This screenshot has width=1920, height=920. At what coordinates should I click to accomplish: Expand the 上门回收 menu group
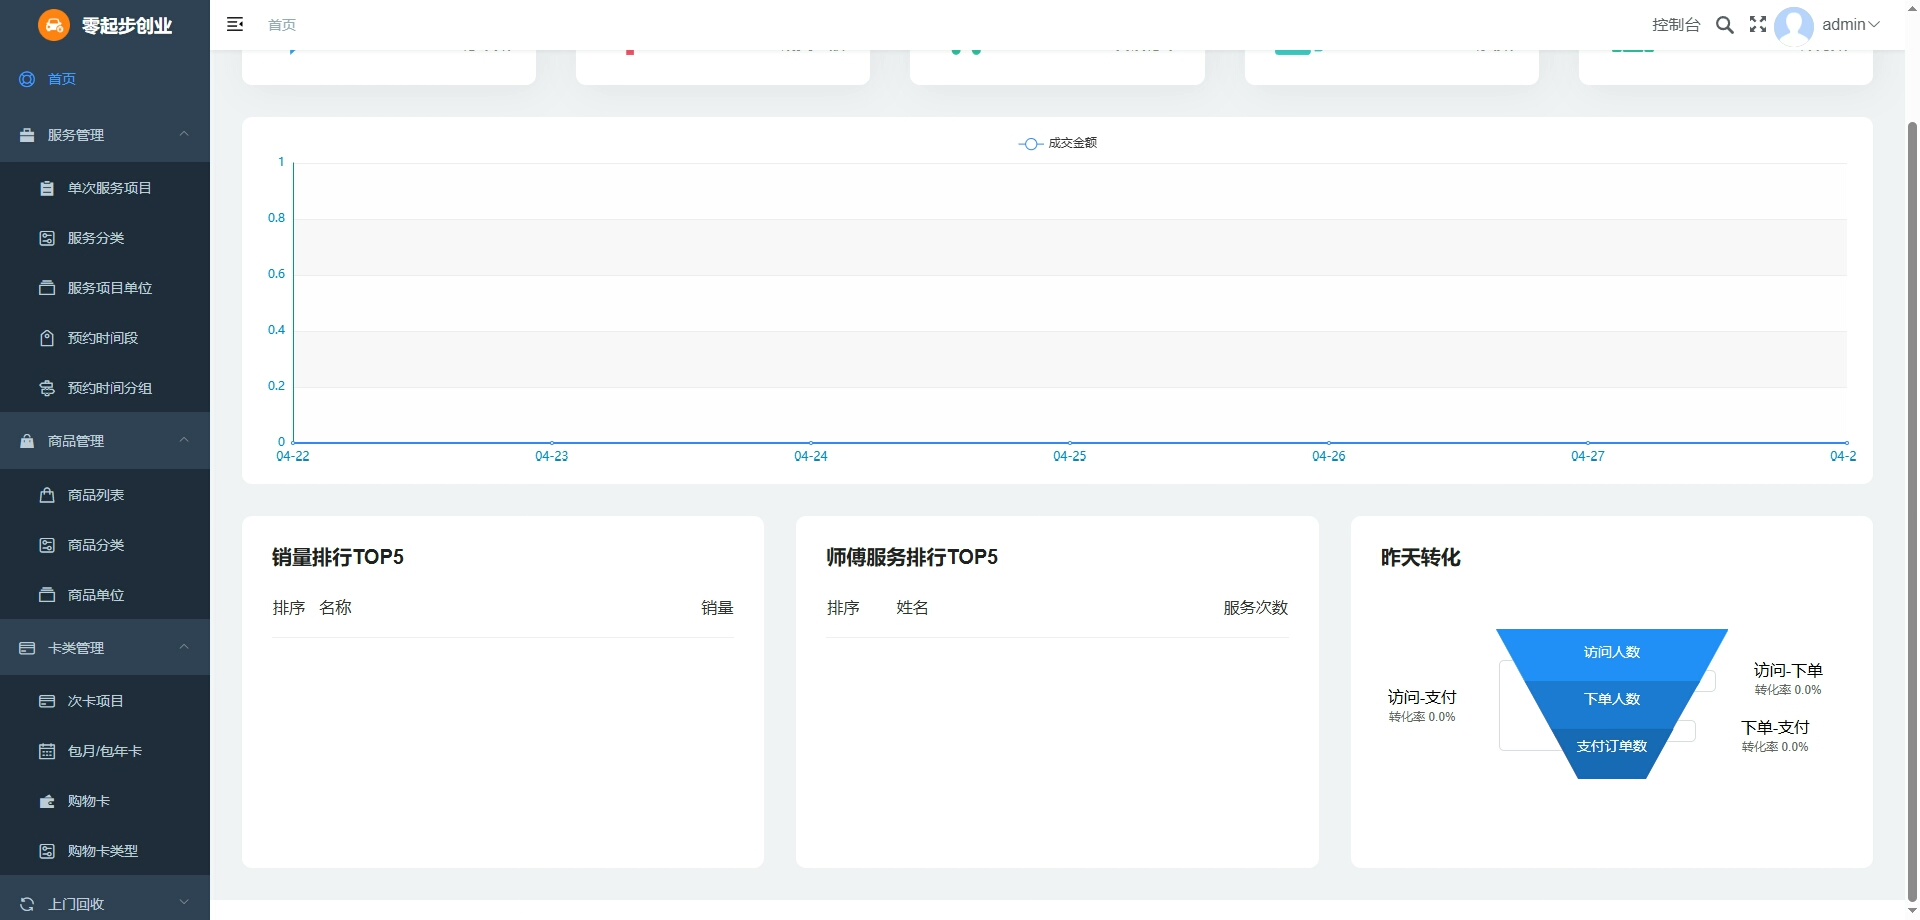[105, 904]
